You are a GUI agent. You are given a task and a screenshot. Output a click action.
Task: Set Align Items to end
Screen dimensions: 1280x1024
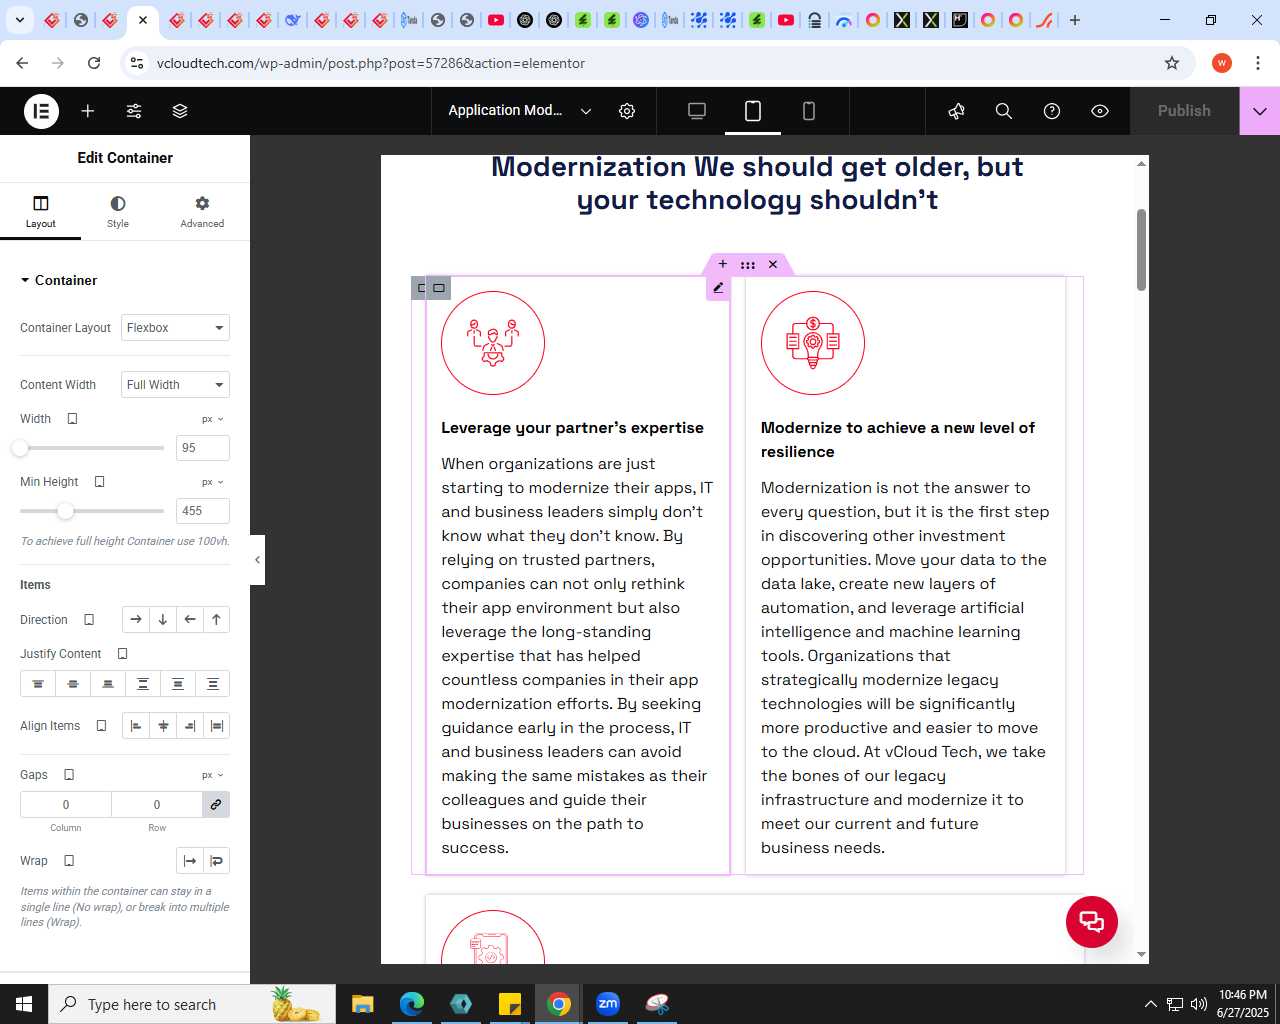point(190,726)
